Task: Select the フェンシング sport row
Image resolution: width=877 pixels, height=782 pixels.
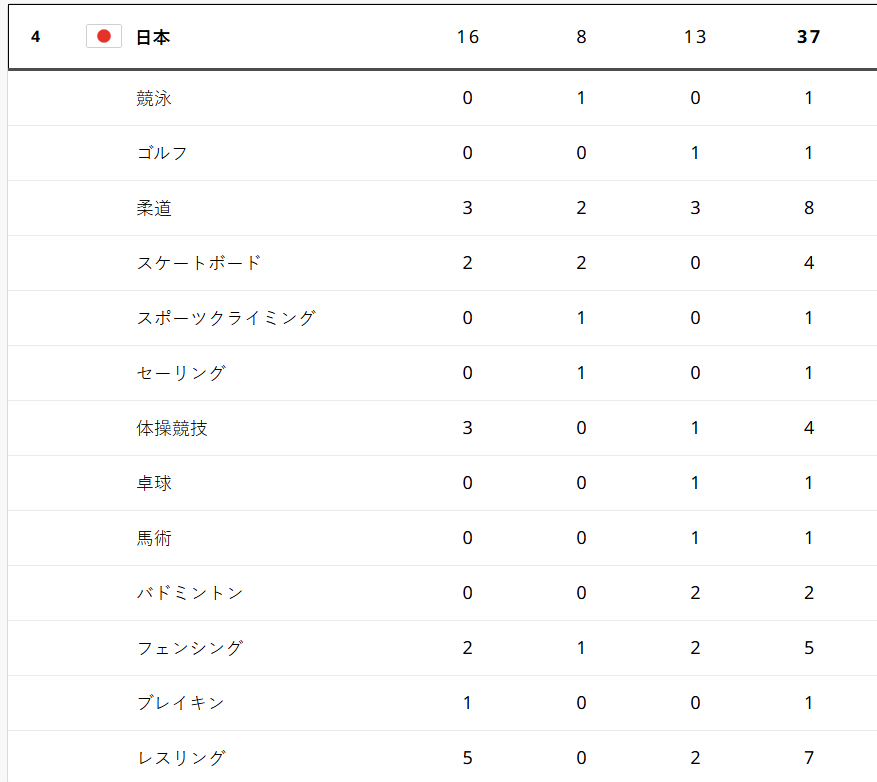Action: [x=190, y=648]
